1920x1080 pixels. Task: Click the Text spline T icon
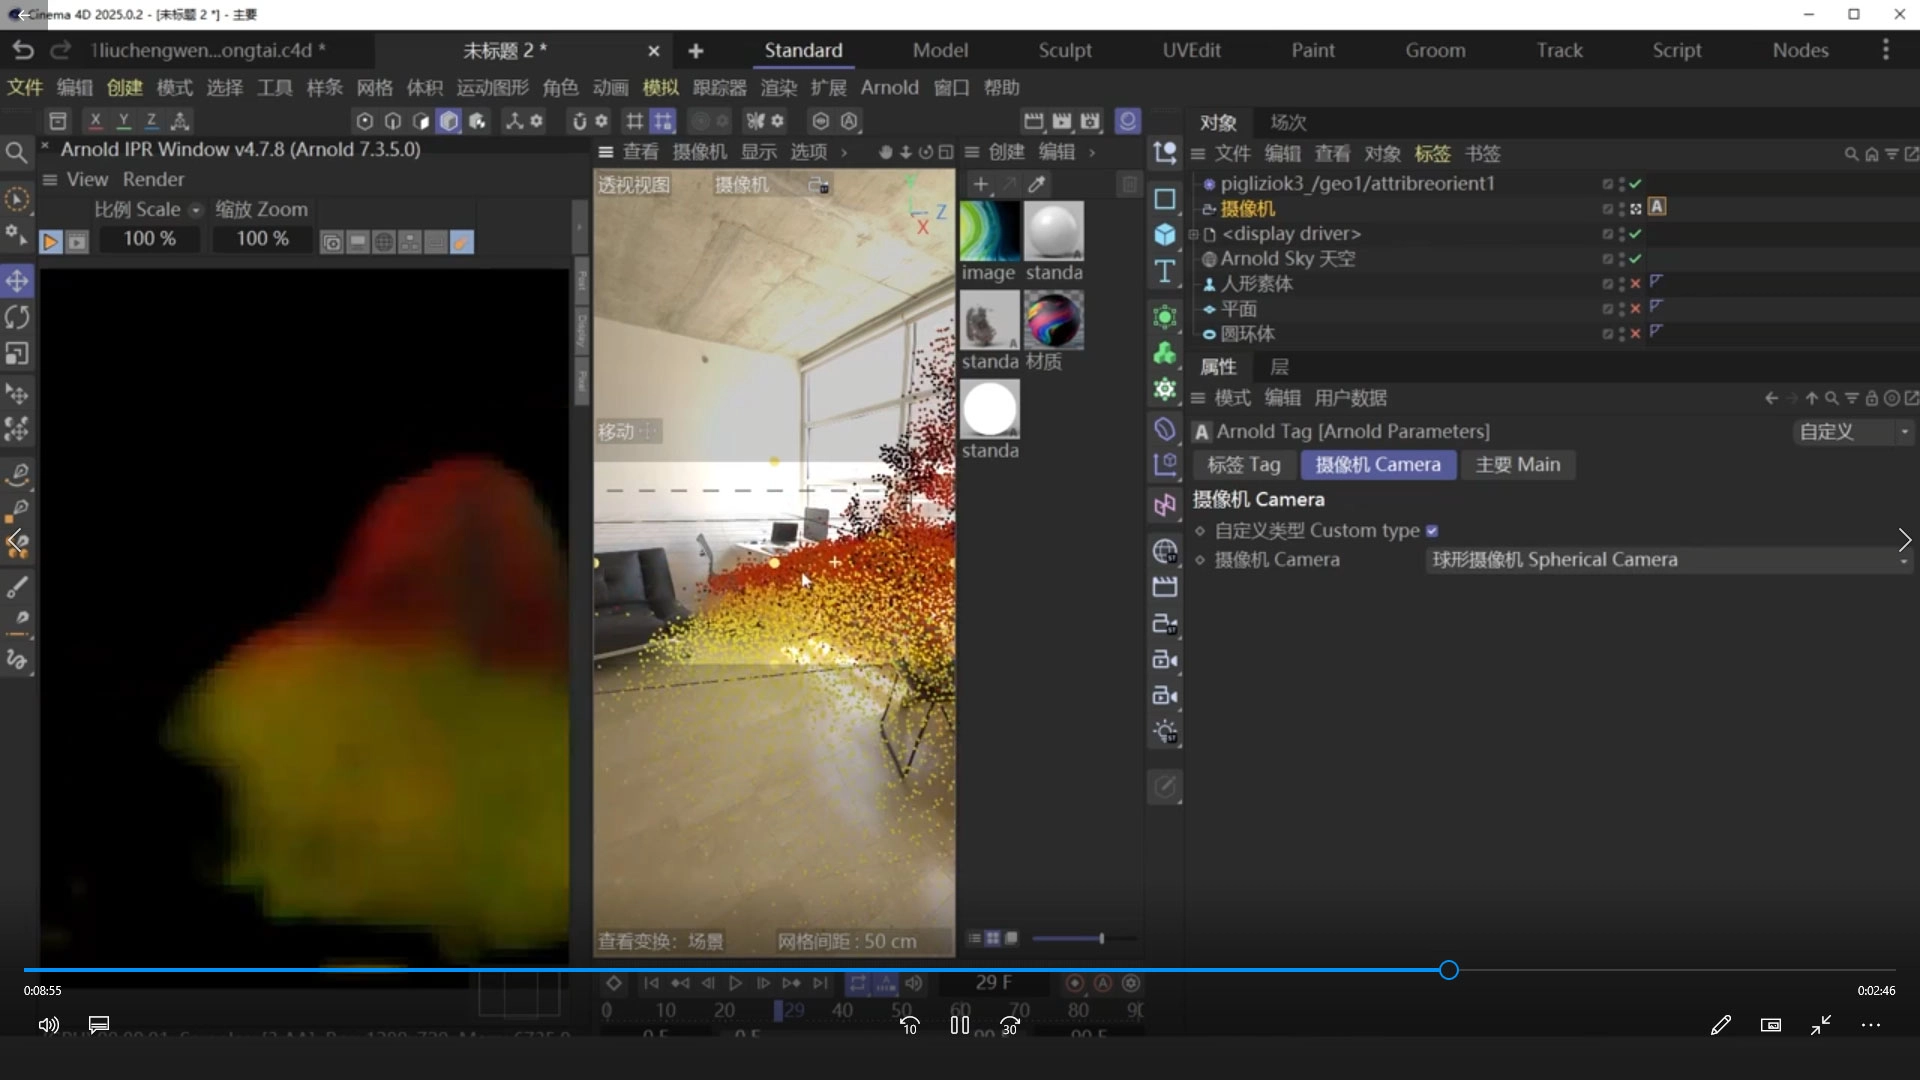[x=1165, y=271]
